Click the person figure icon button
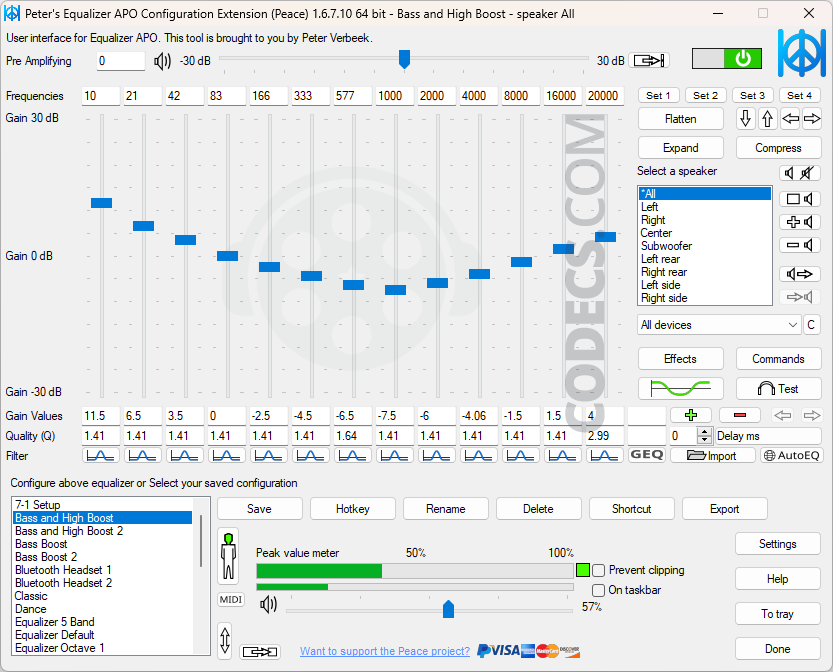Image resolution: width=833 pixels, height=672 pixels. point(228,556)
